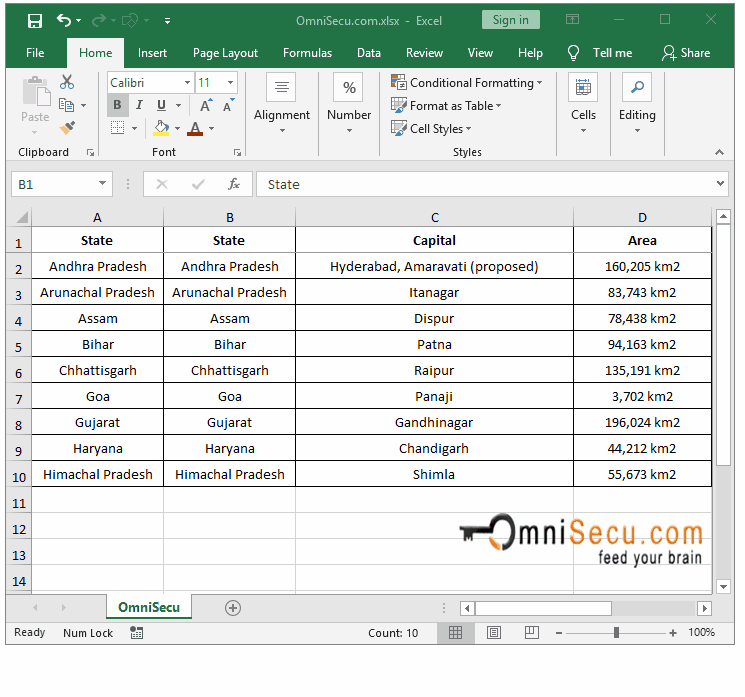Select the OmniSecu sheet tab

coord(149,607)
